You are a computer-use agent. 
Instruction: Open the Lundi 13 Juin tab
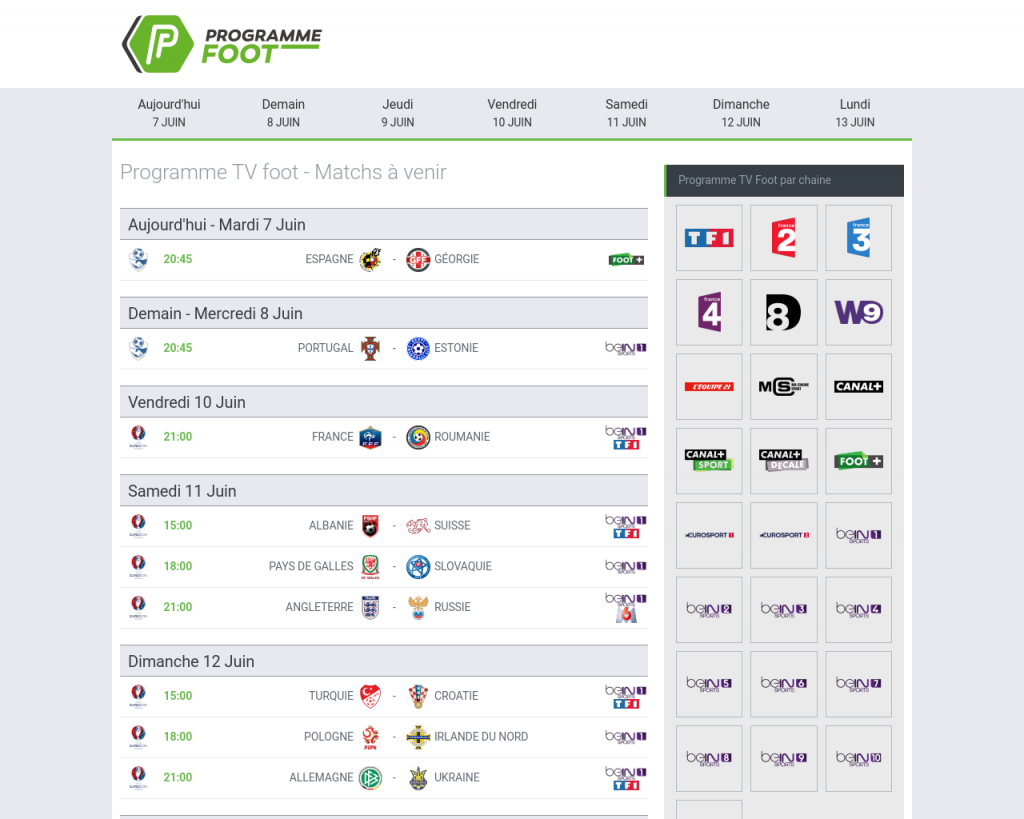855,113
